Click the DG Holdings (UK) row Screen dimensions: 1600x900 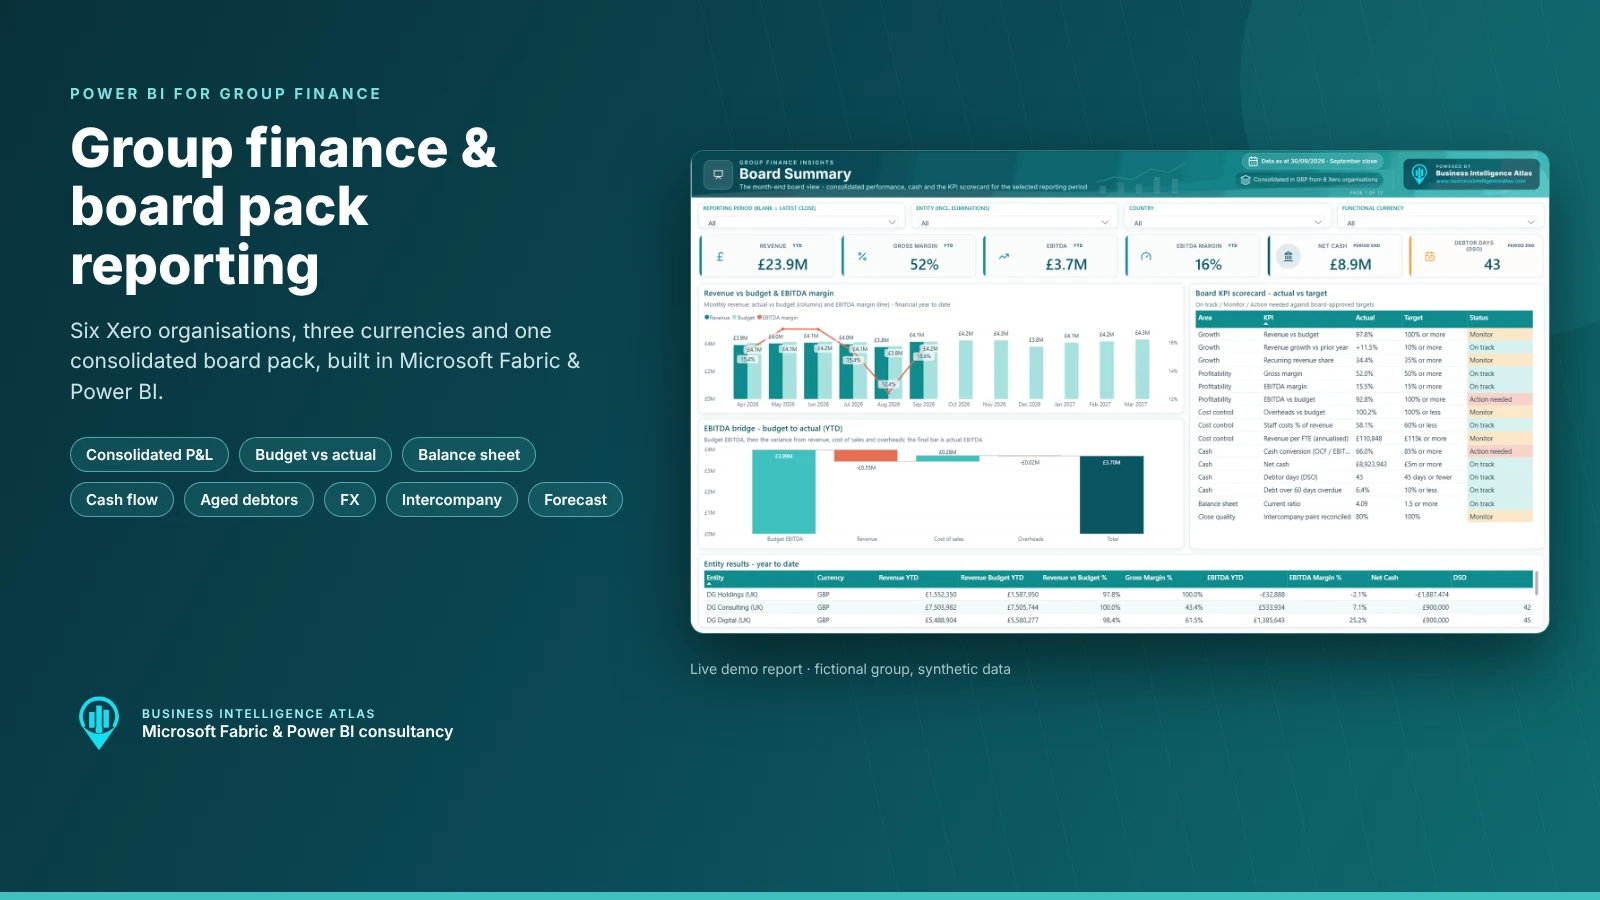pos(1118,595)
